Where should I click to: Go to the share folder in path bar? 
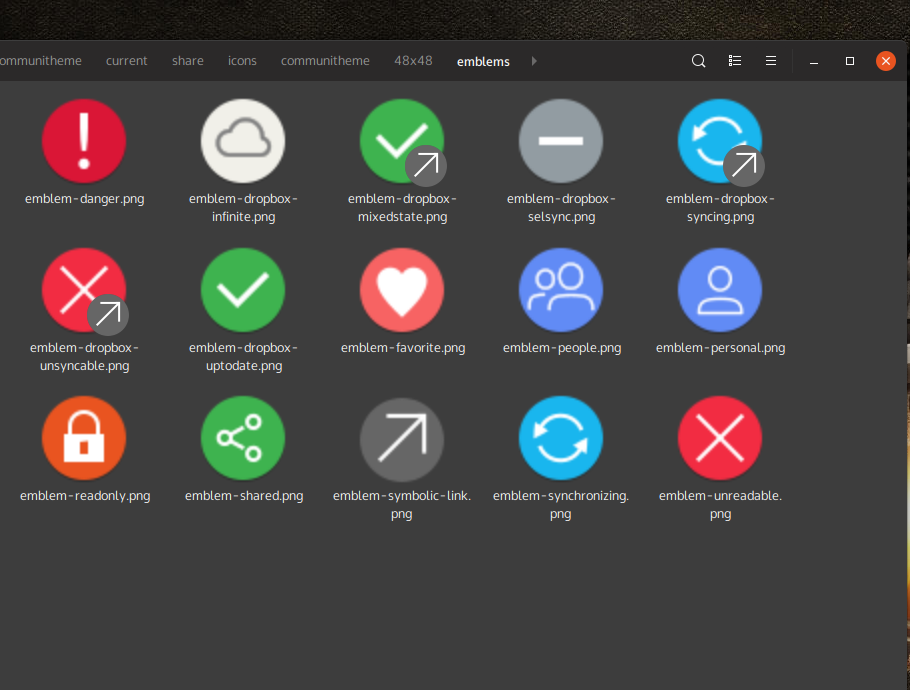pyautogui.click(x=187, y=61)
